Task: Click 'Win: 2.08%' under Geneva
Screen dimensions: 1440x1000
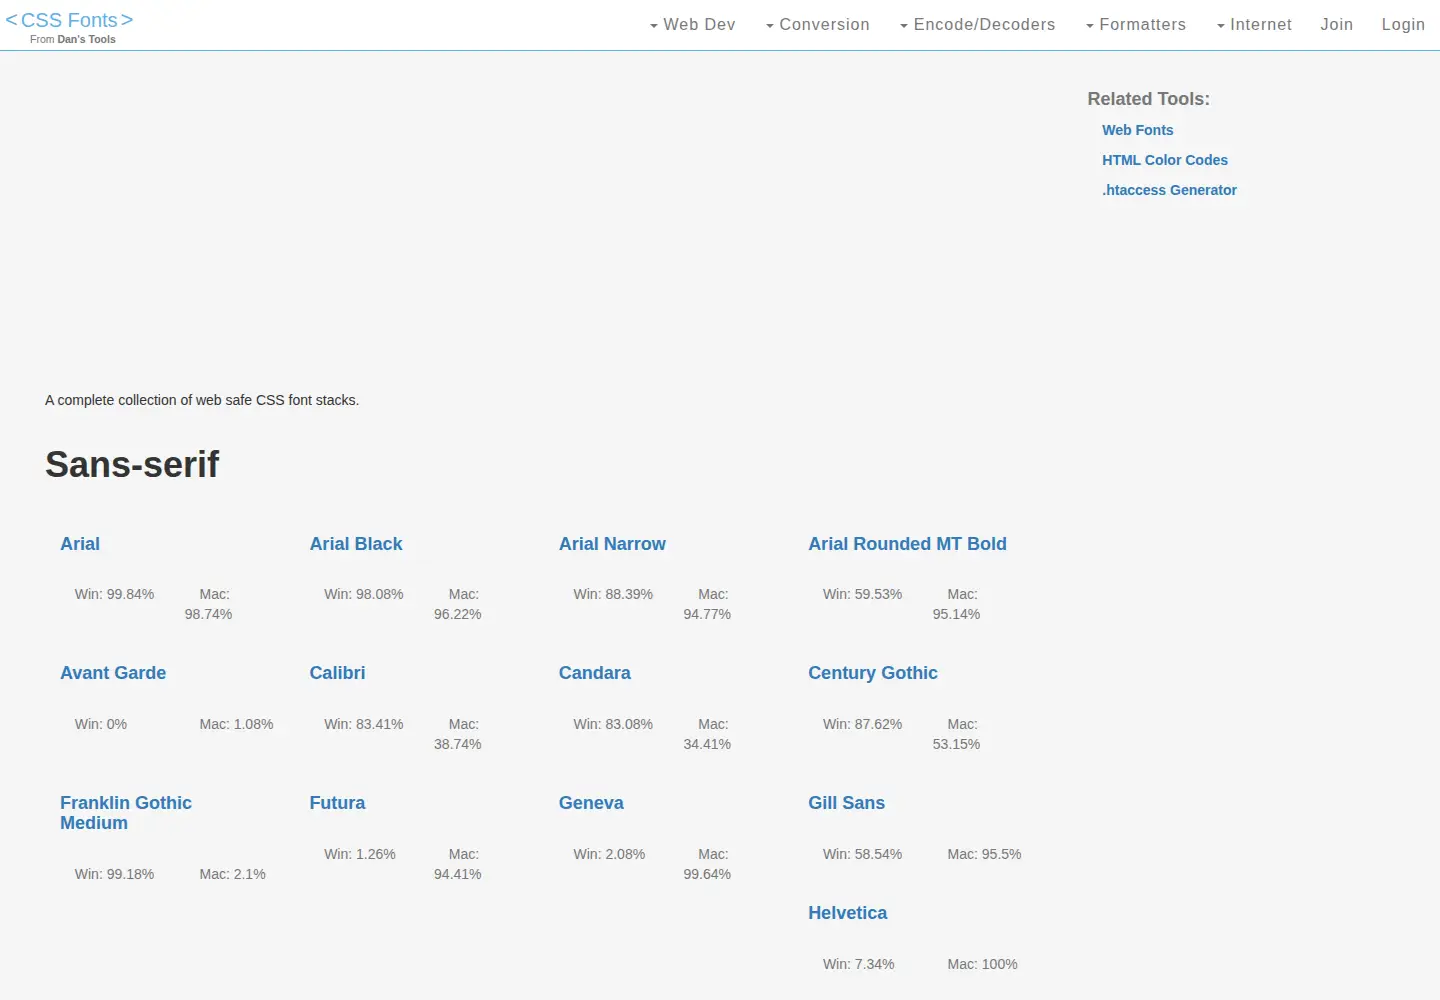Action: pyautogui.click(x=609, y=854)
